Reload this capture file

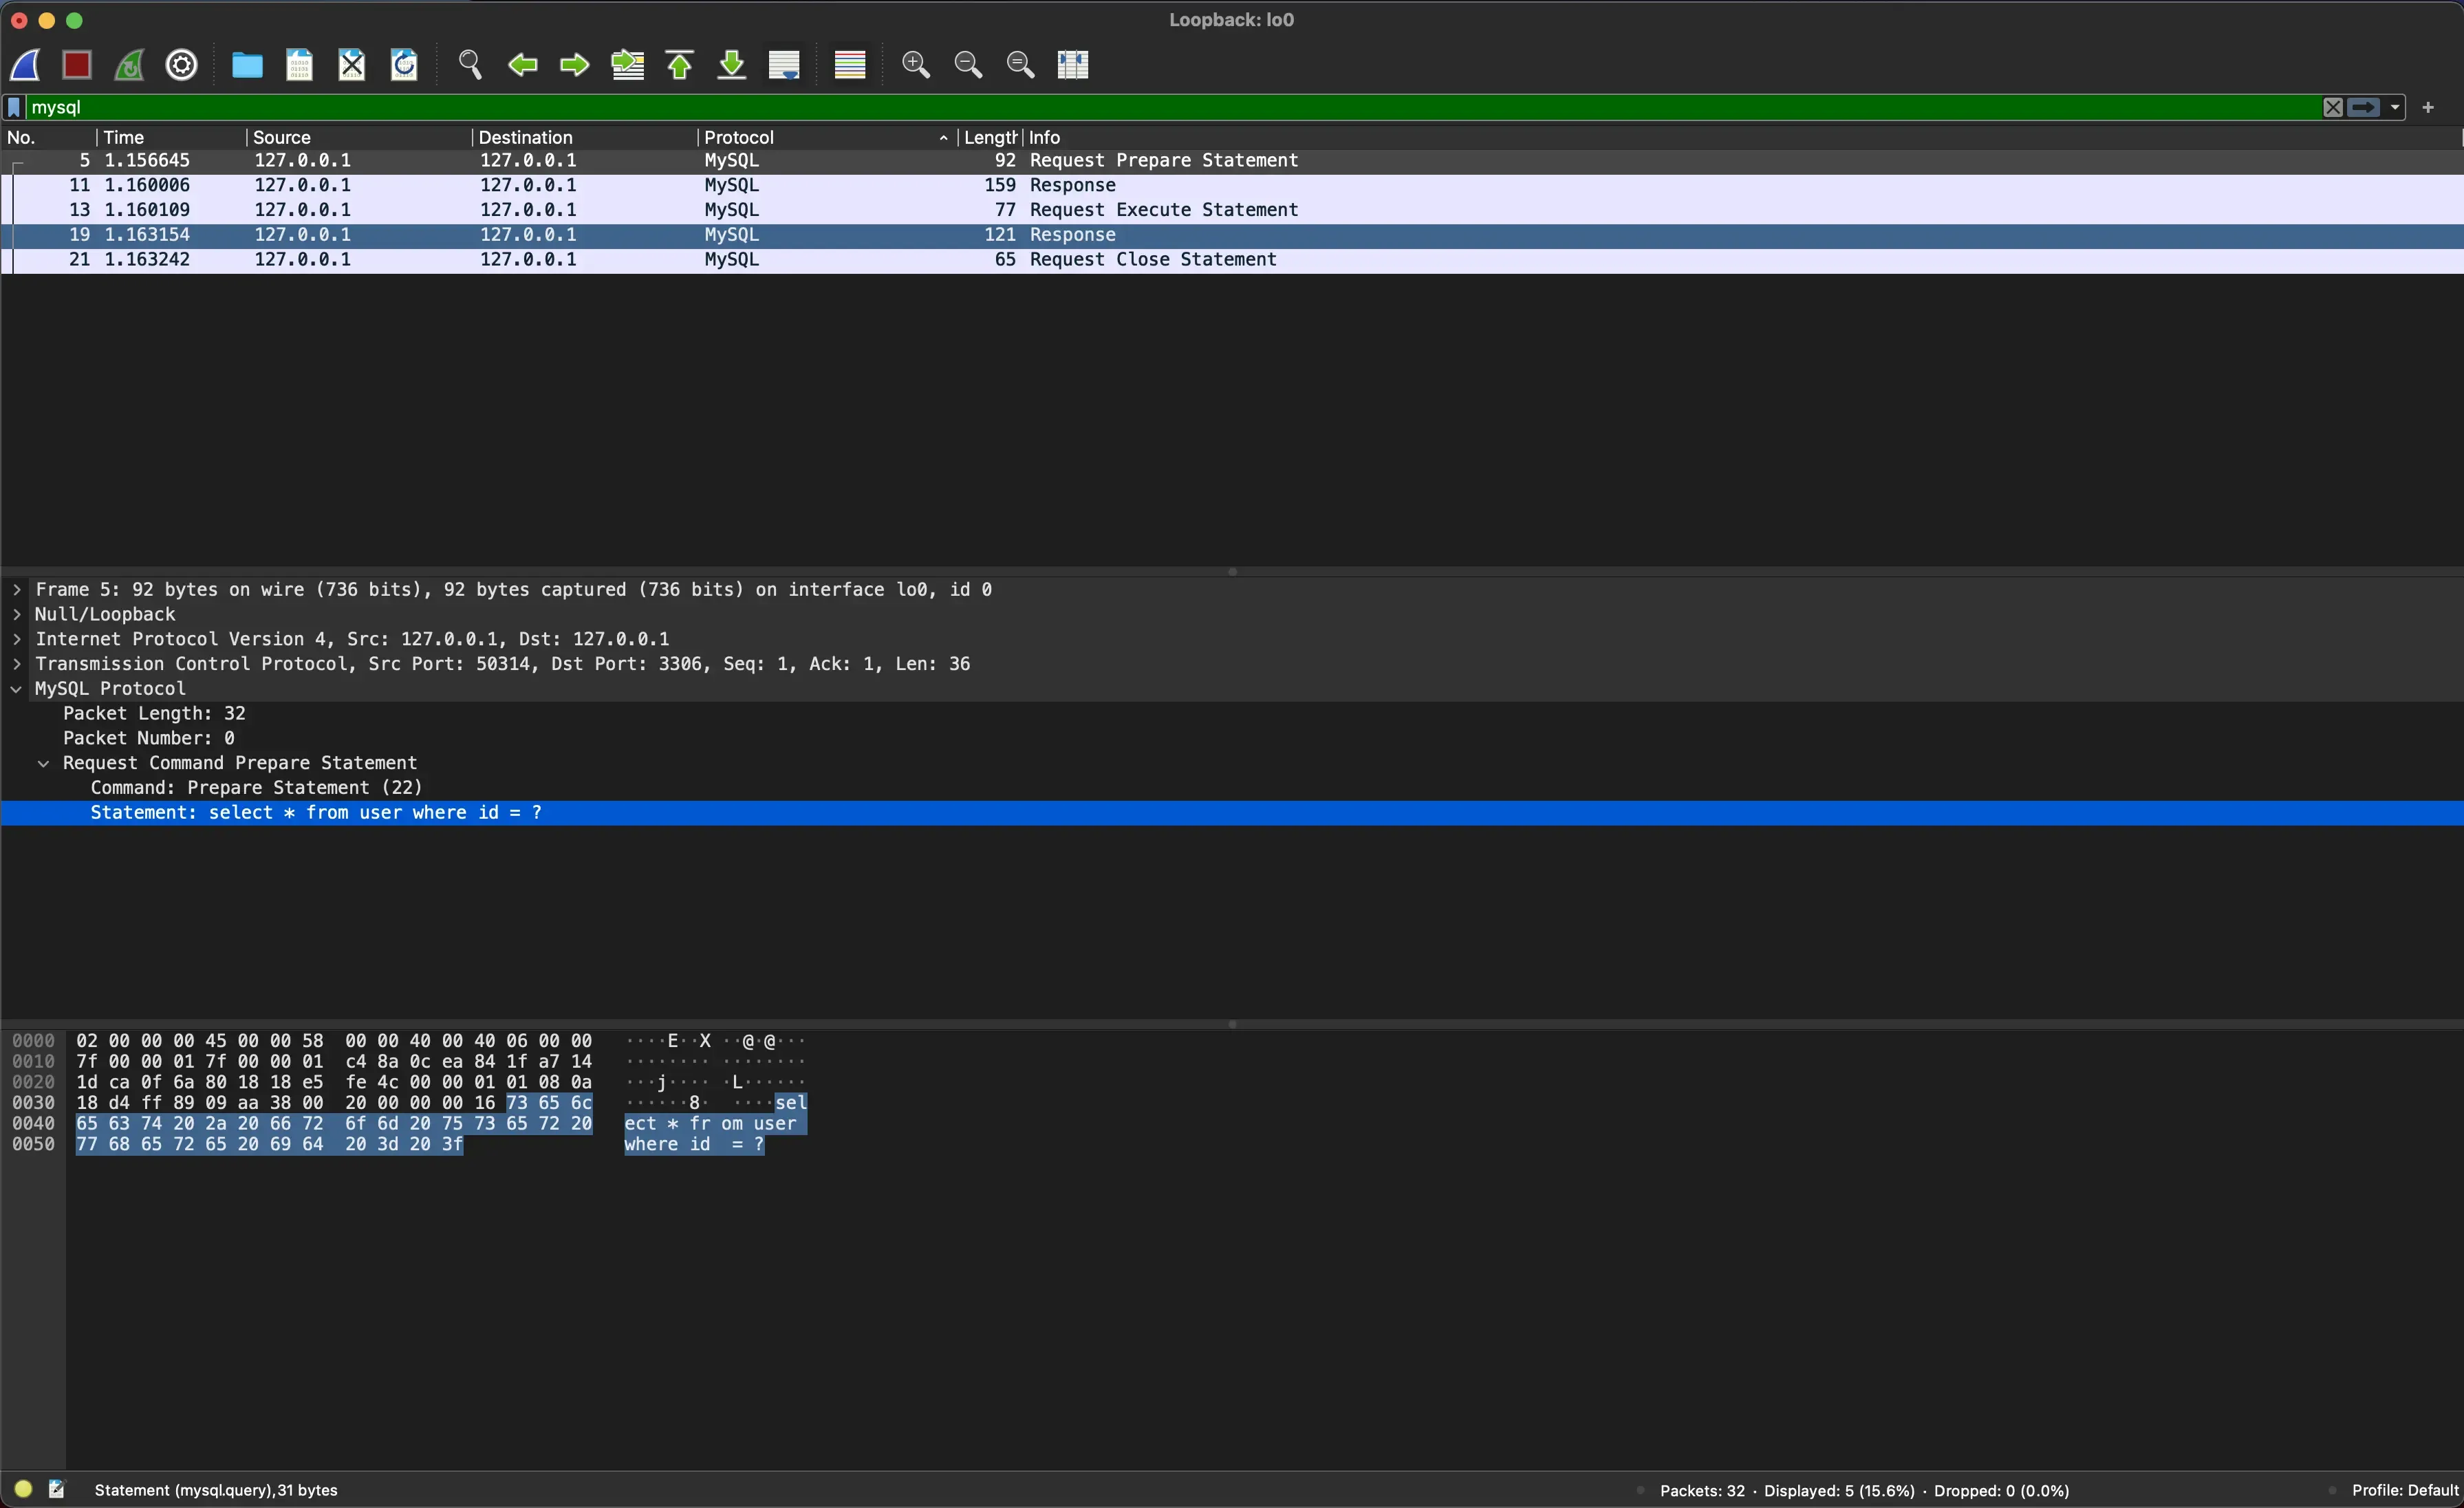404,65
